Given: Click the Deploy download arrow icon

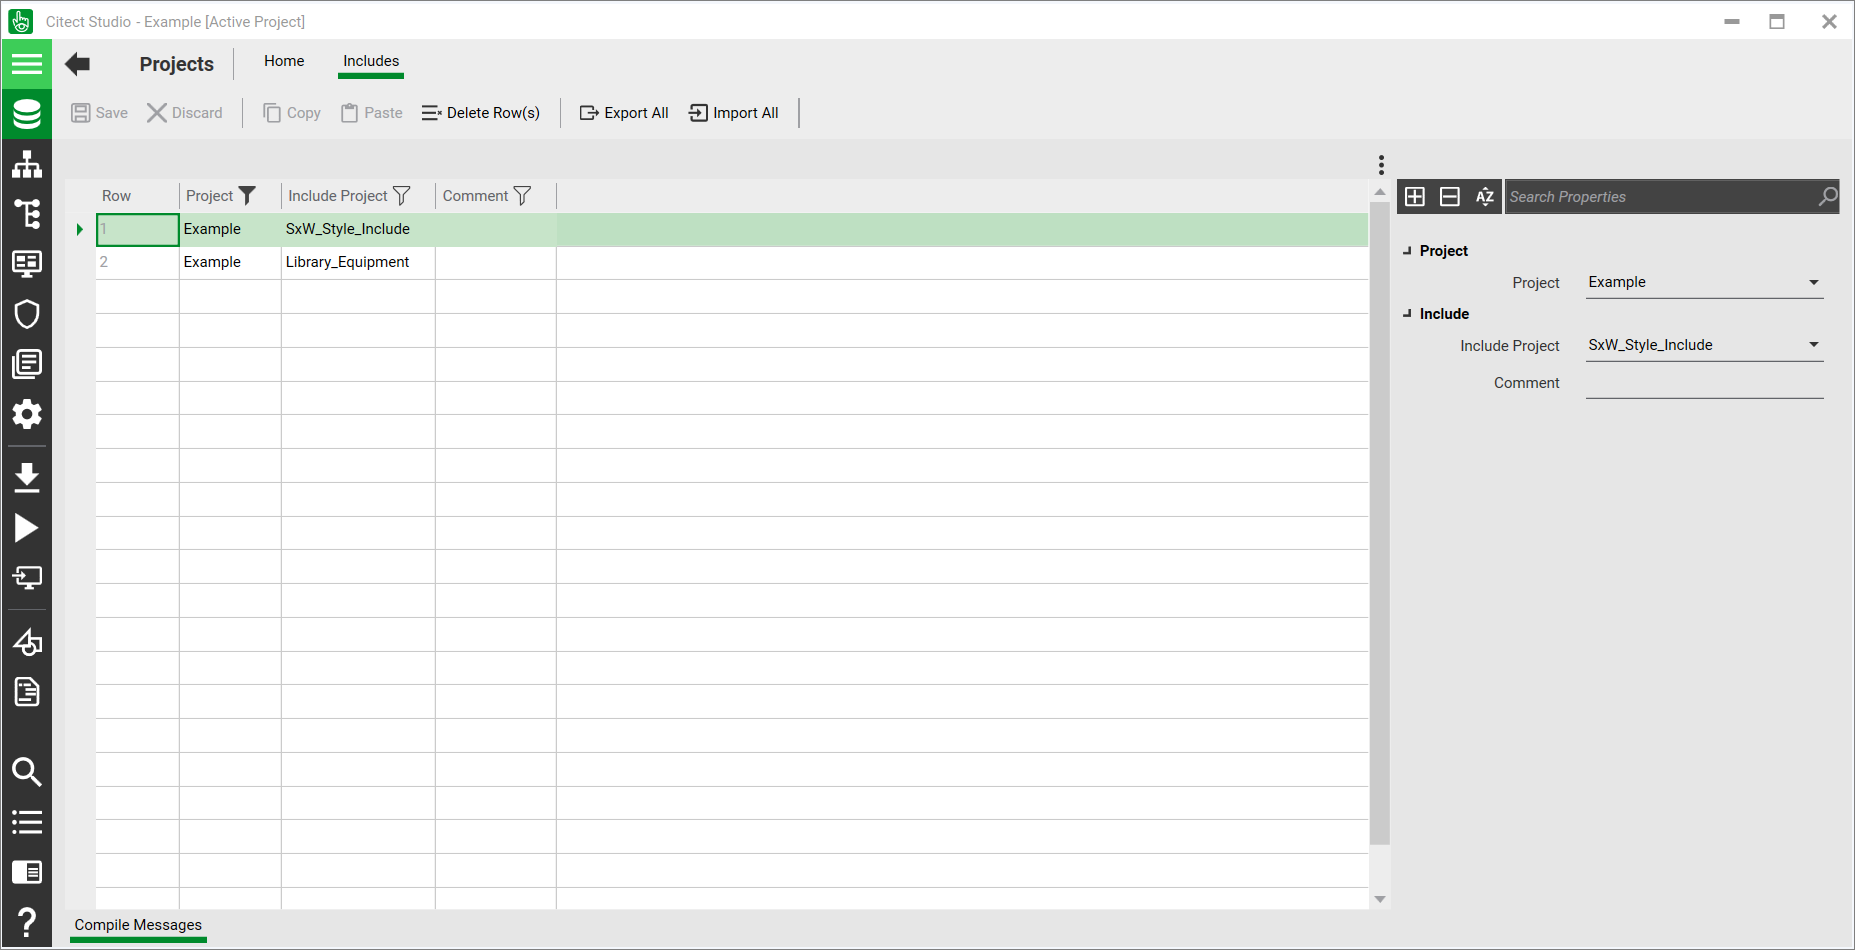Looking at the screenshot, I should coord(27,478).
